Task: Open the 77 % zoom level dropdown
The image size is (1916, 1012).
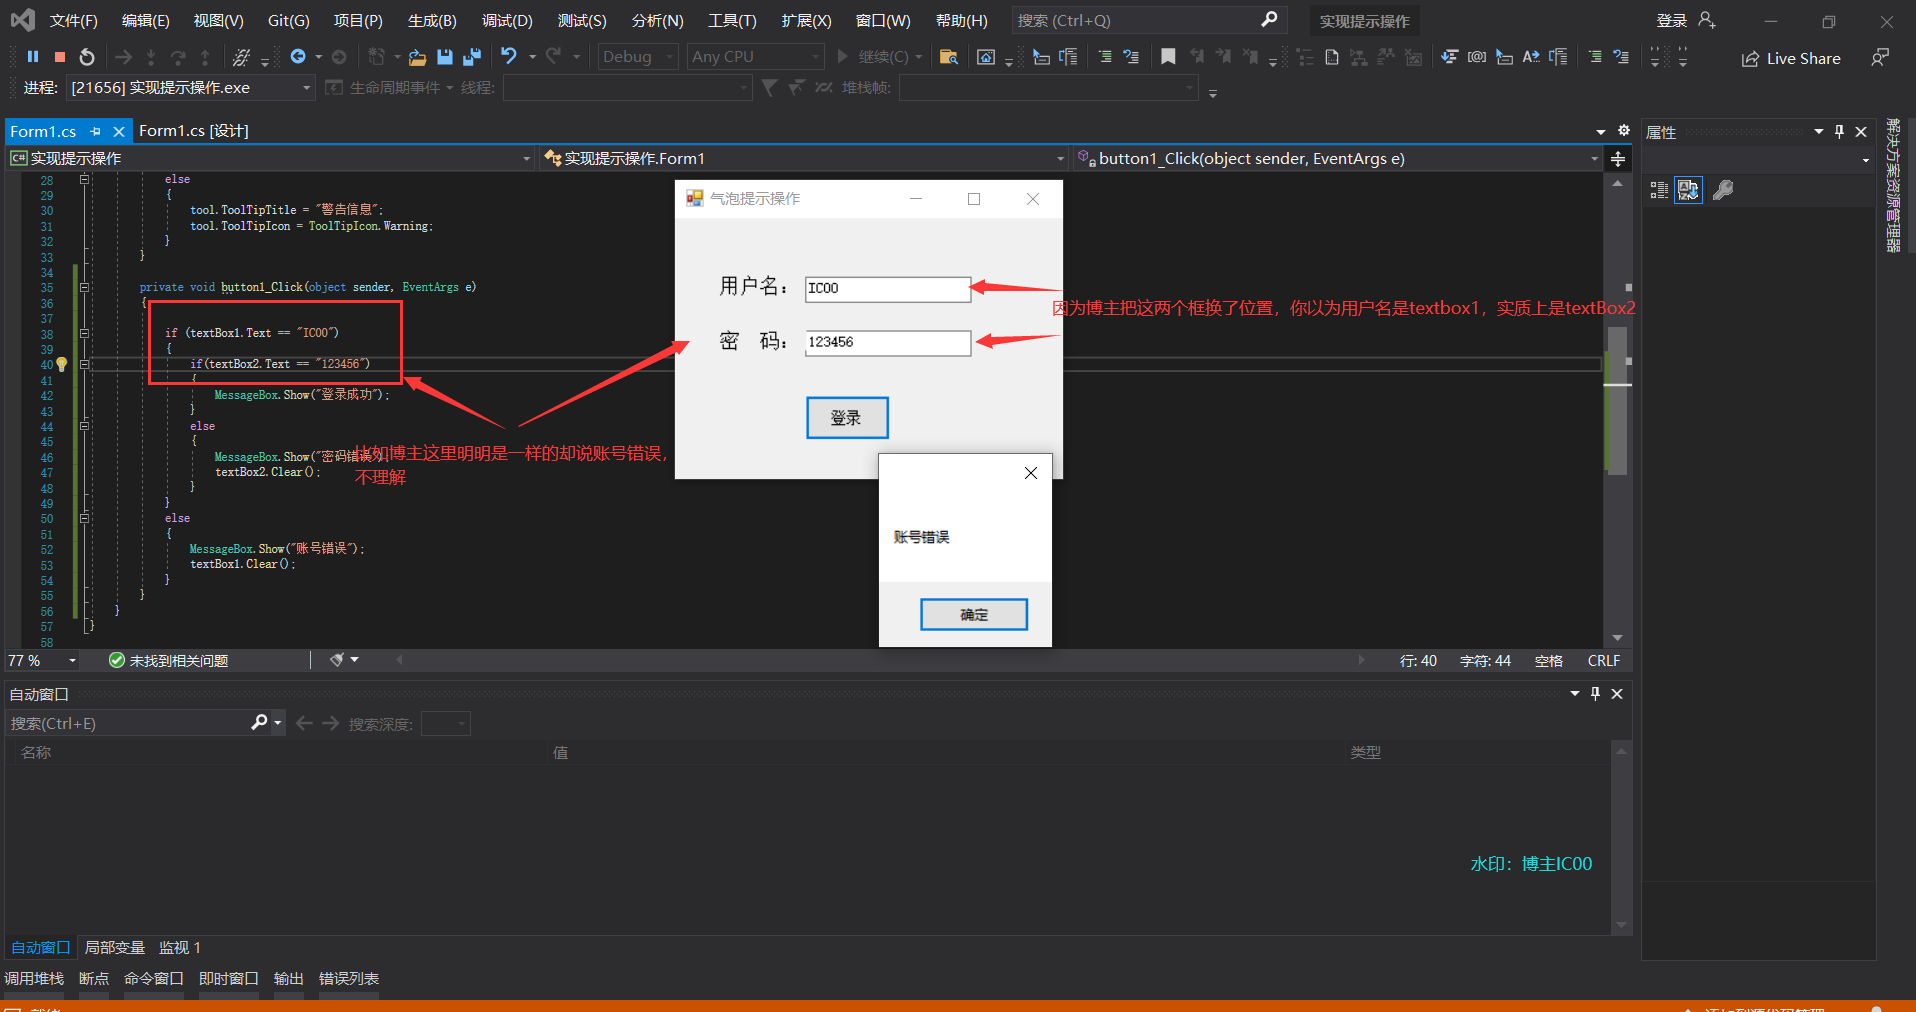Action: (72, 661)
